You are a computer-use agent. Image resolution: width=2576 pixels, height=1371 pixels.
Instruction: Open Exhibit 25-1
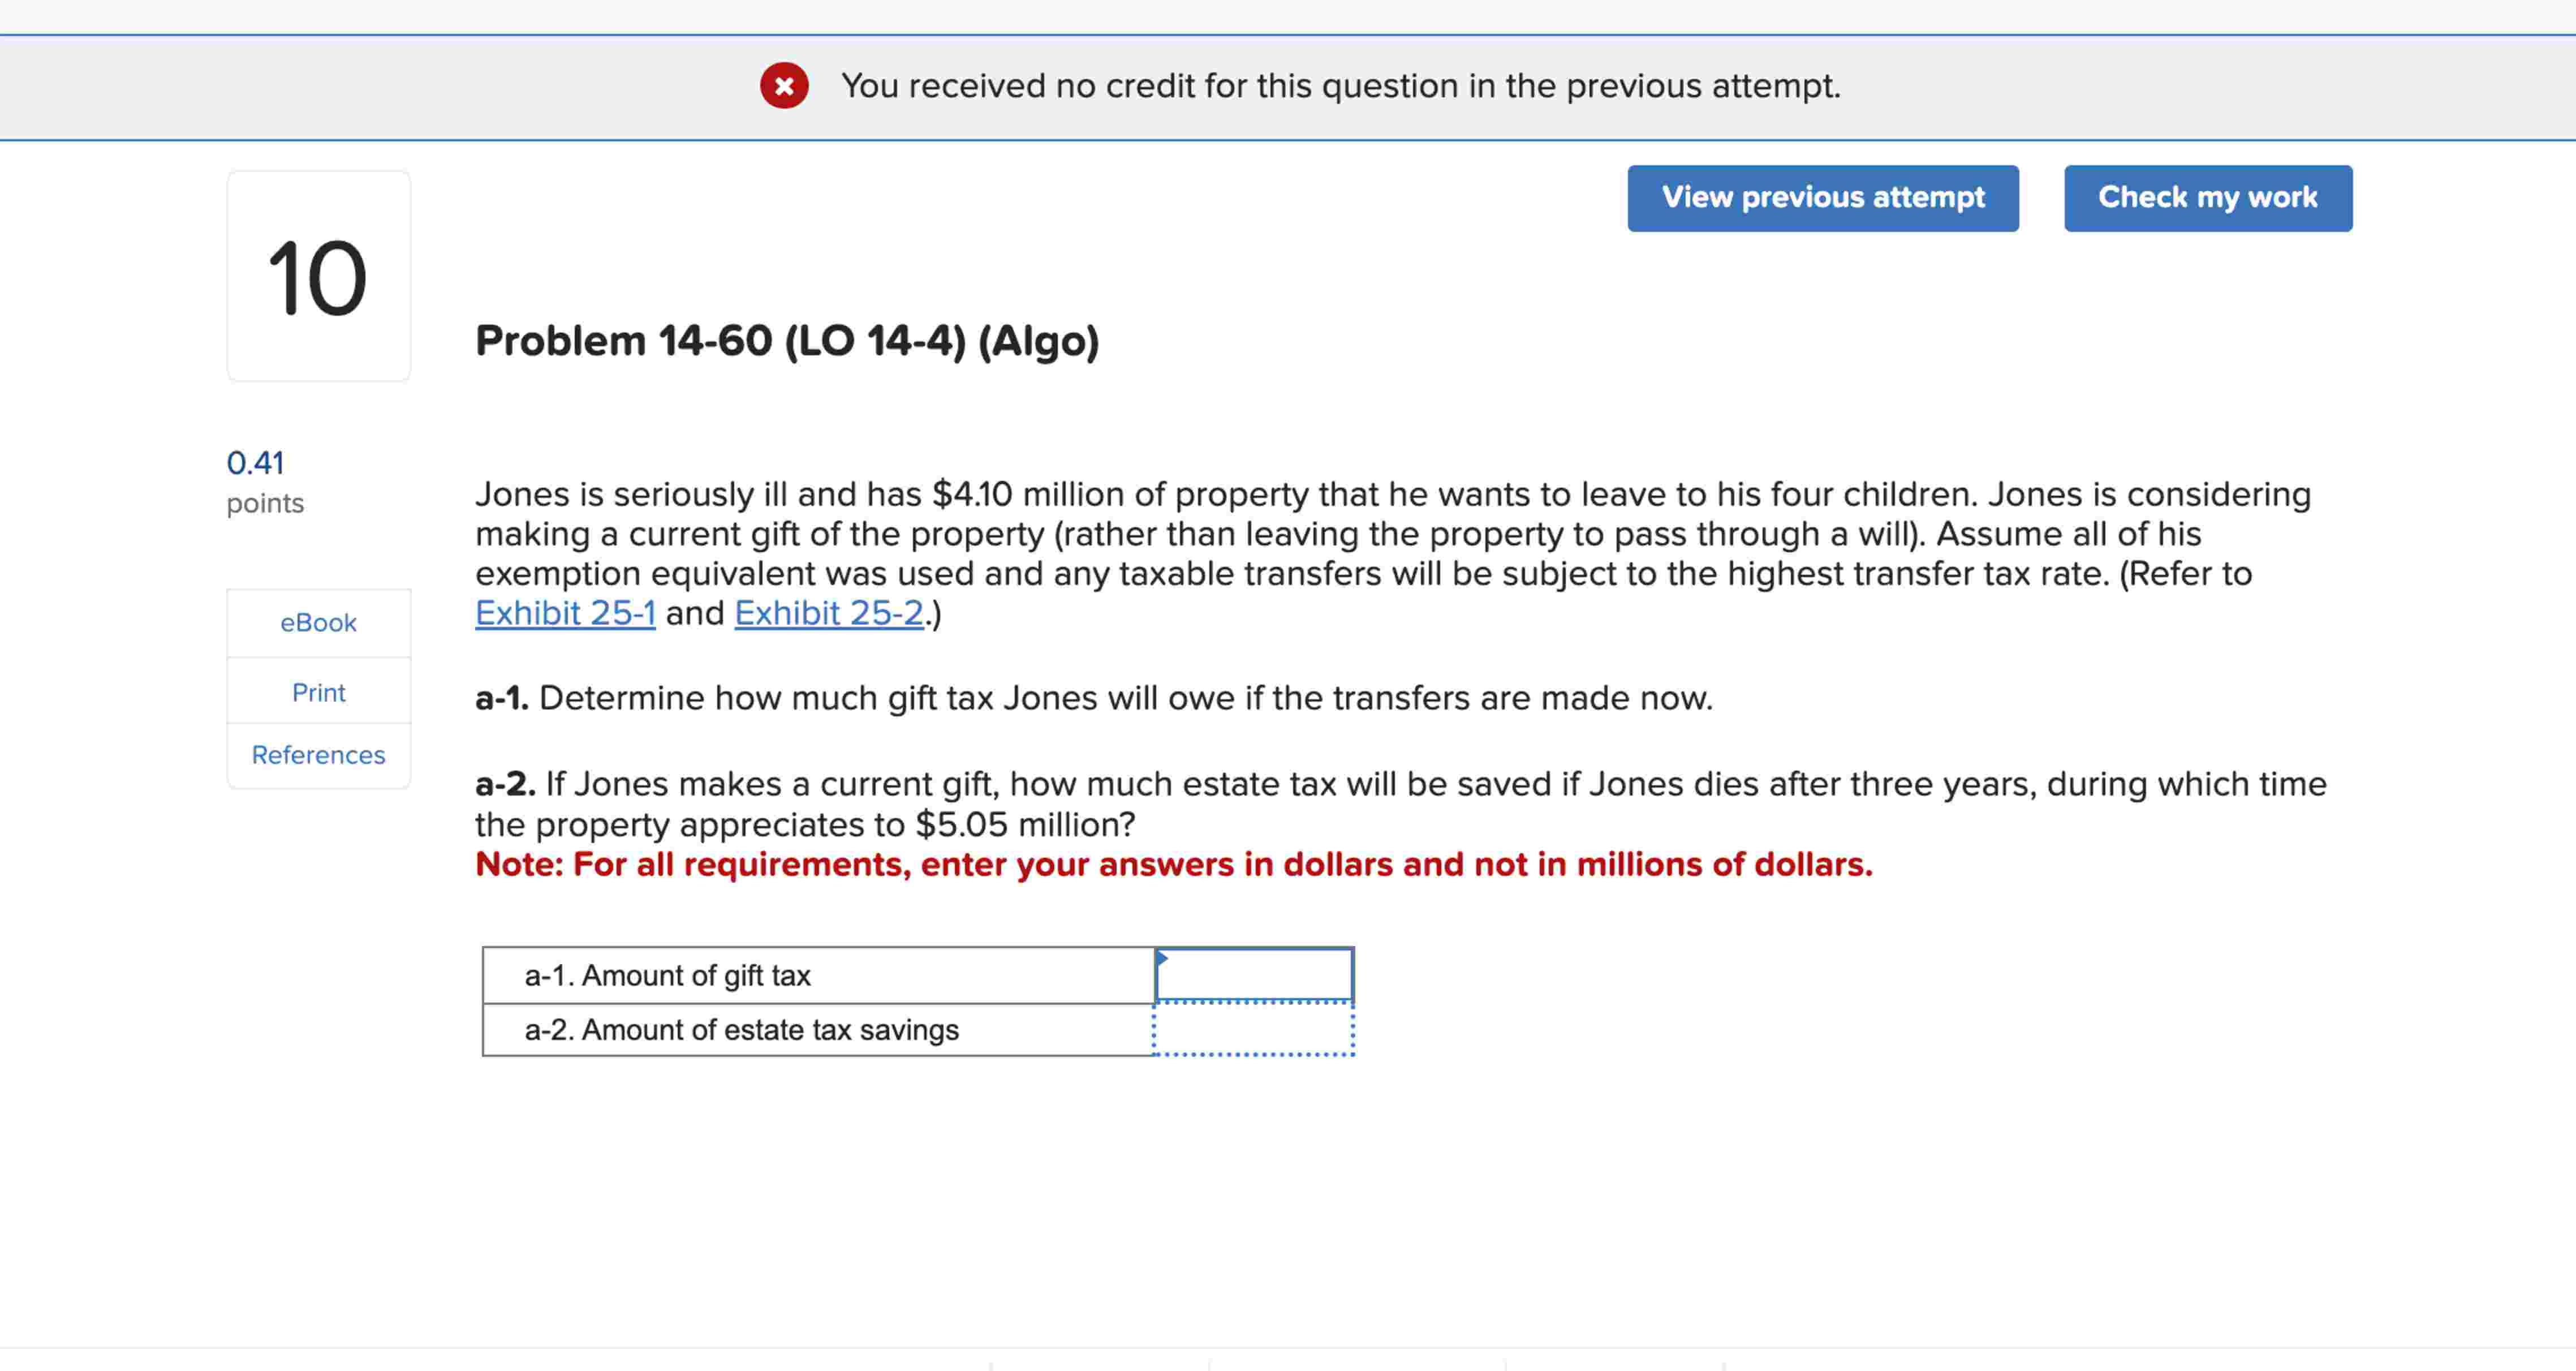(x=565, y=612)
